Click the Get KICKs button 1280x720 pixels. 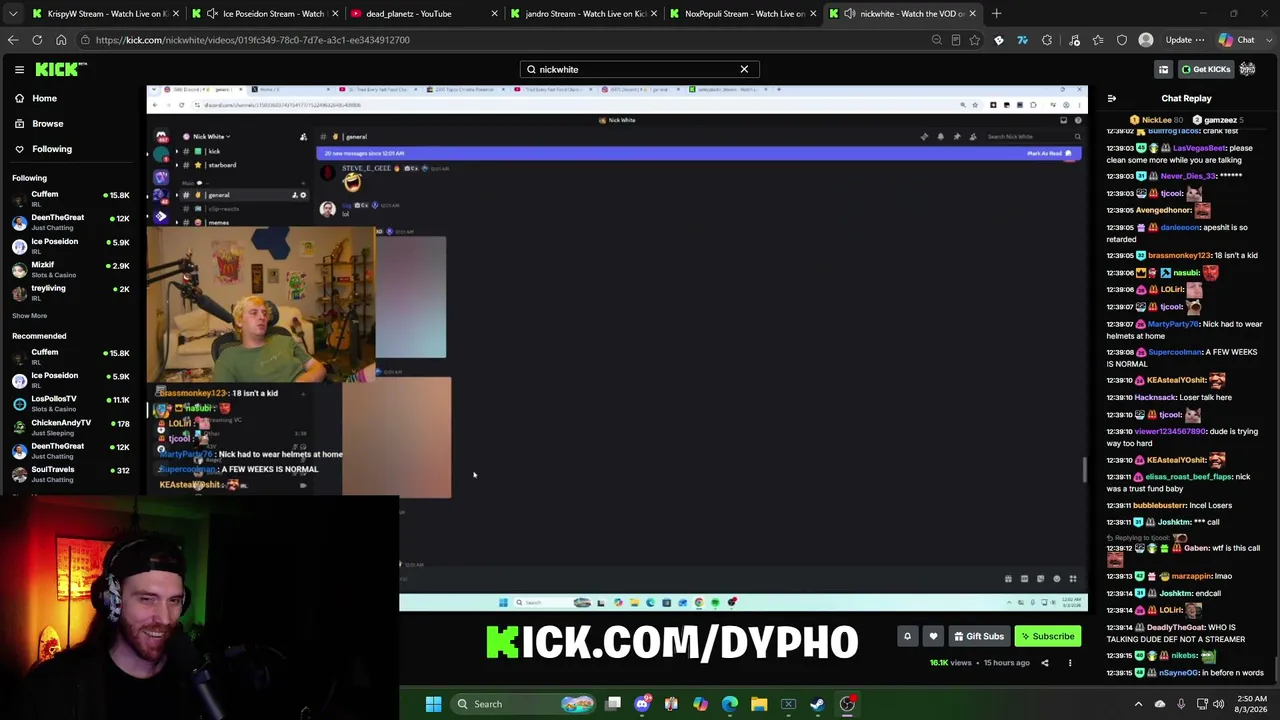click(x=1205, y=69)
